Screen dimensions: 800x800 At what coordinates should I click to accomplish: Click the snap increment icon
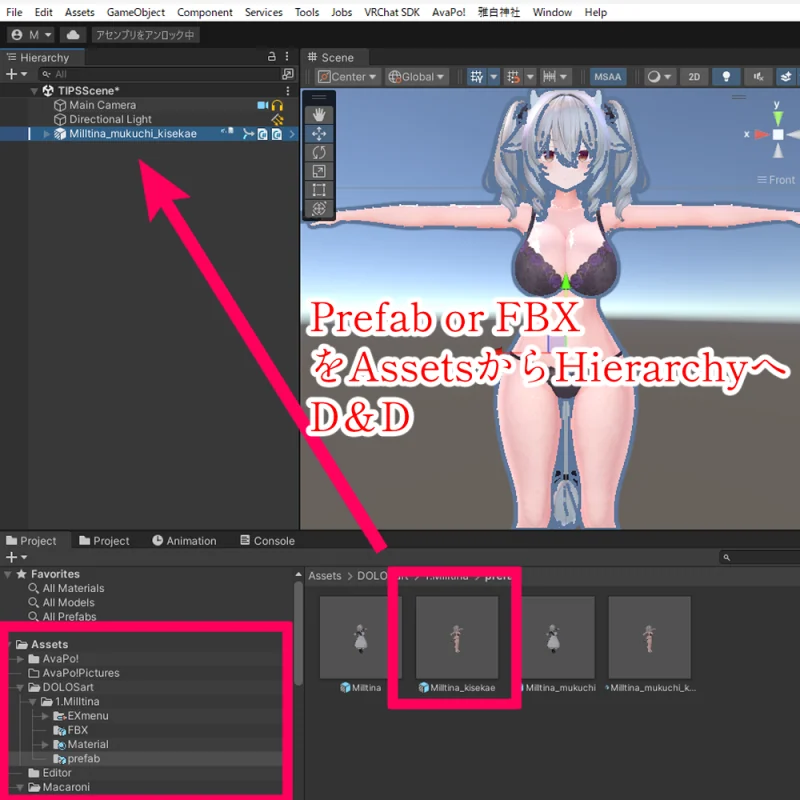(513, 77)
